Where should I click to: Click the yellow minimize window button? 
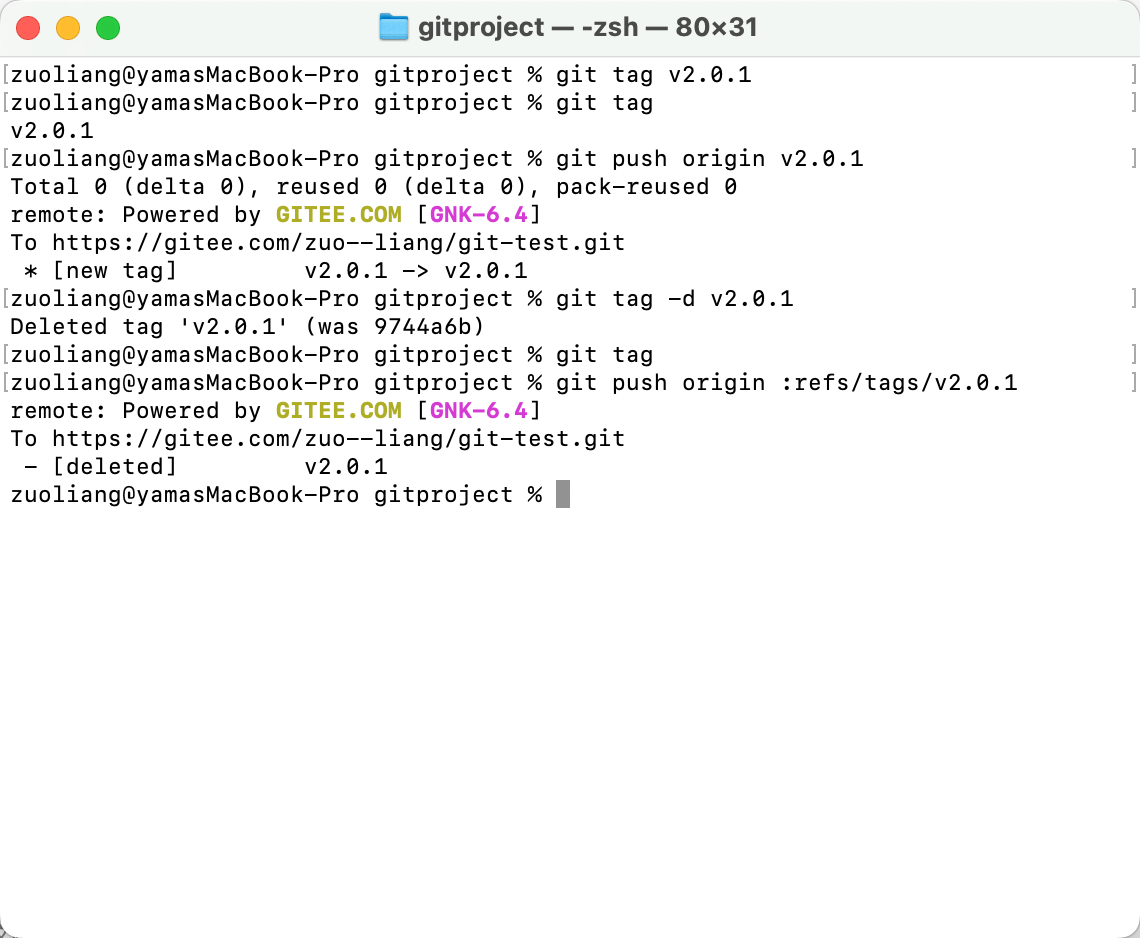click(68, 28)
